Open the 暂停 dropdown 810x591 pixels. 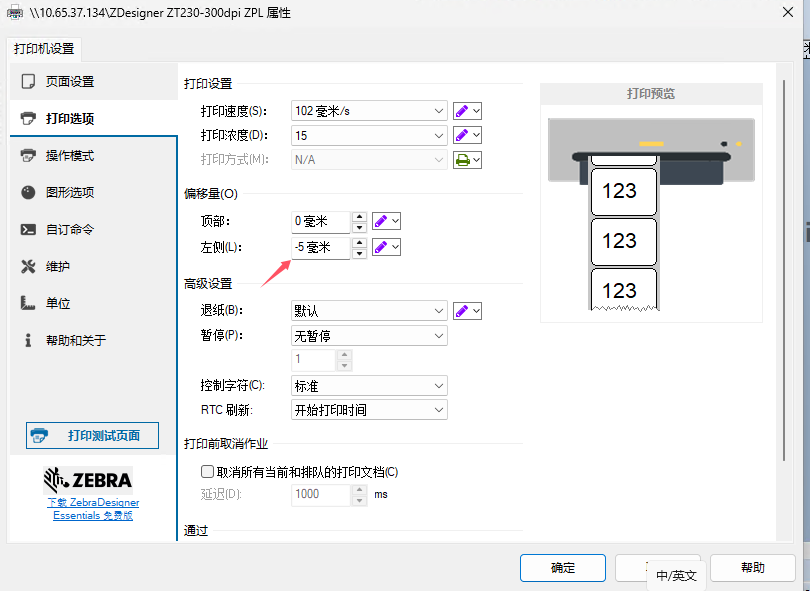point(369,336)
